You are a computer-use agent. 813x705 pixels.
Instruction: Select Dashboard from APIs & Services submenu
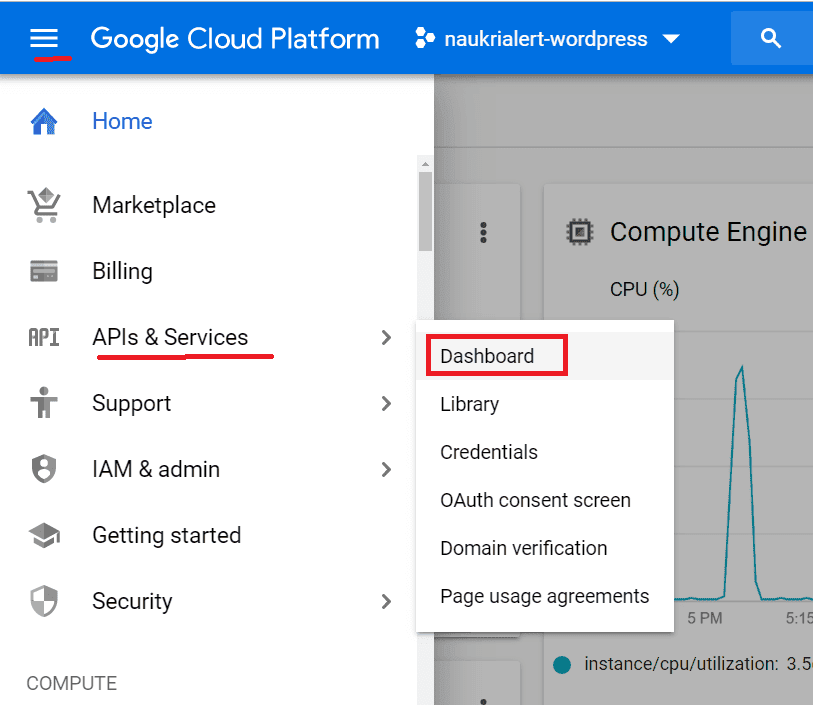[487, 356]
